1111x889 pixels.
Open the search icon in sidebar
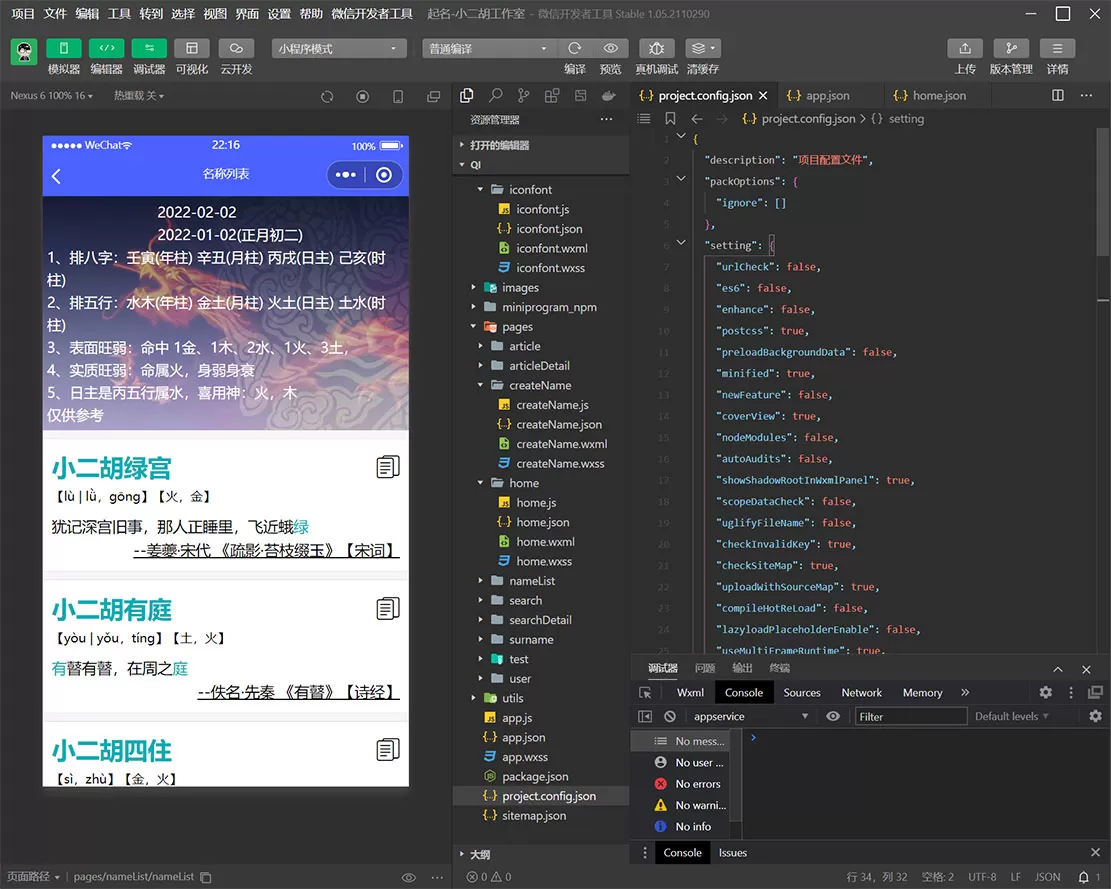(495, 95)
